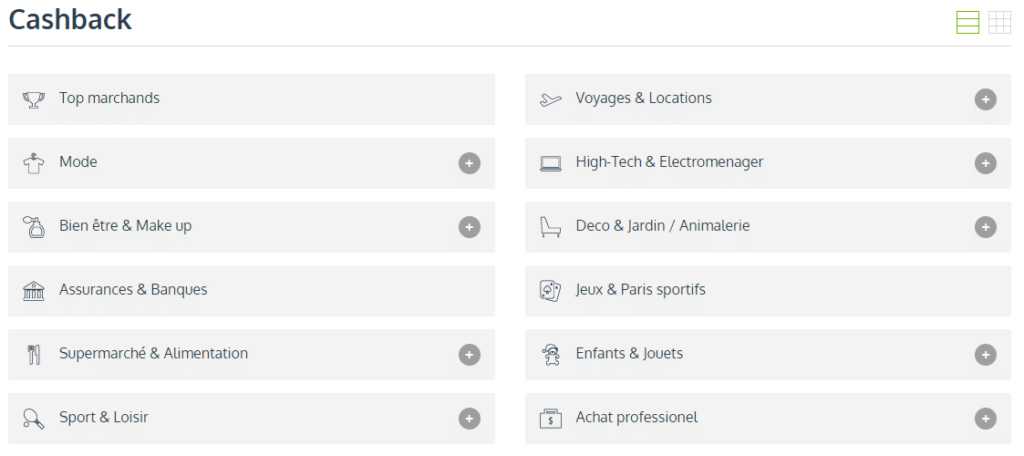The width and height of the screenshot is (1024, 456).
Task: Expand Enfants & Jouets with plus button
Action: [985, 355]
